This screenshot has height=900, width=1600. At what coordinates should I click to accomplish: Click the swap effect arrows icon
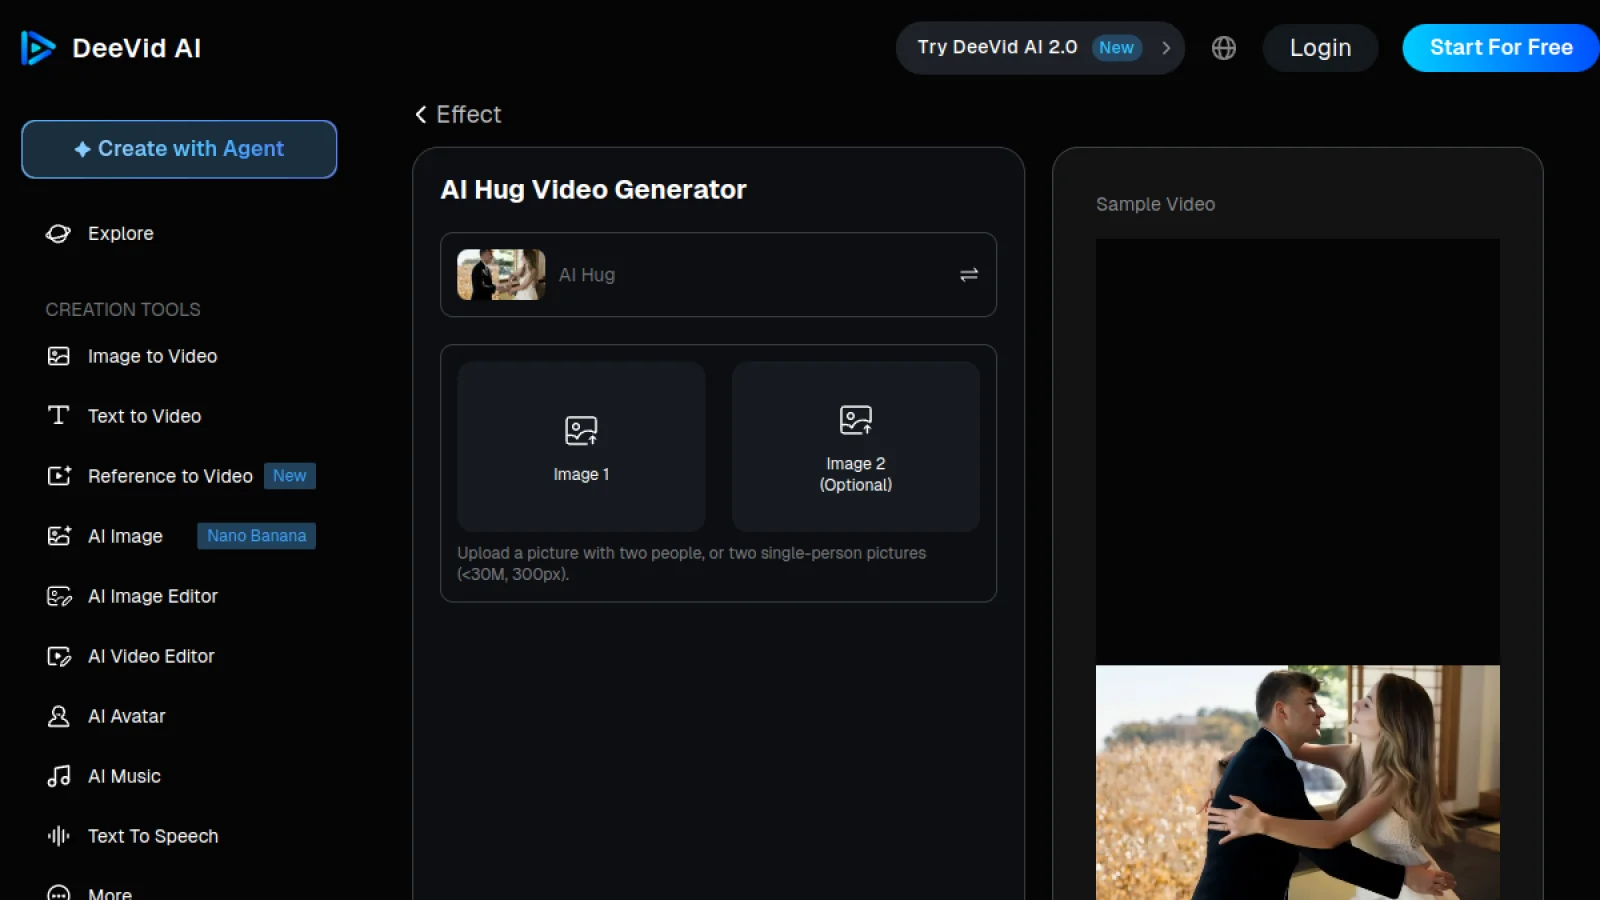(x=969, y=275)
